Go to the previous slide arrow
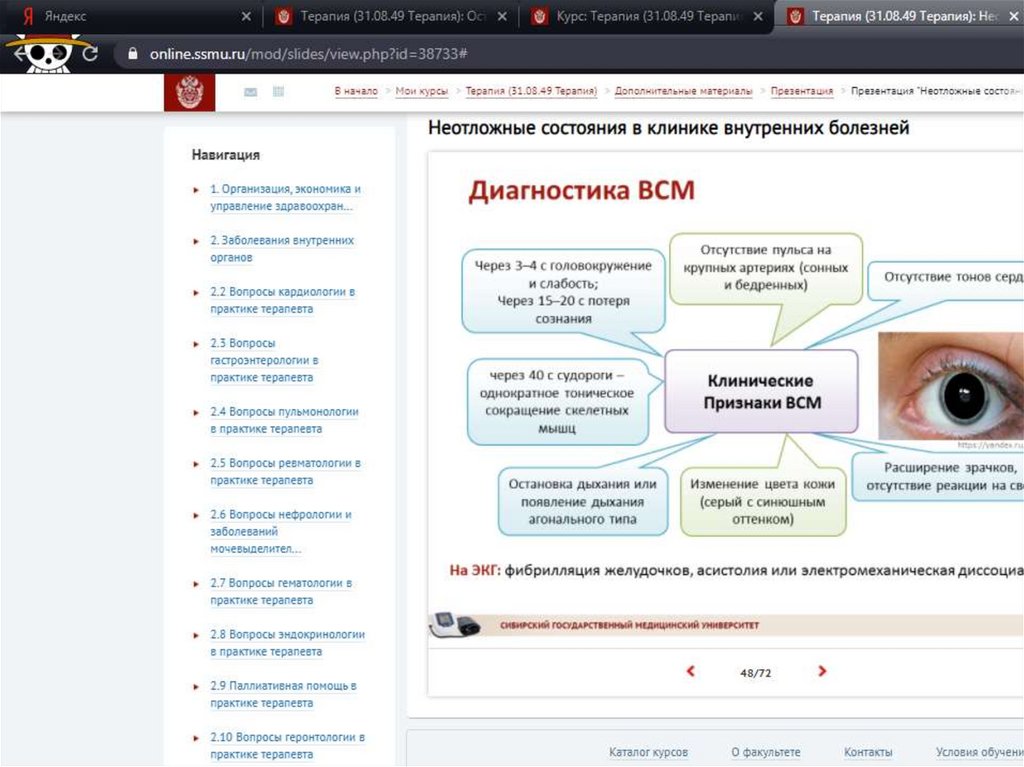This screenshot has height=767, width=1024. pos(690,671)
